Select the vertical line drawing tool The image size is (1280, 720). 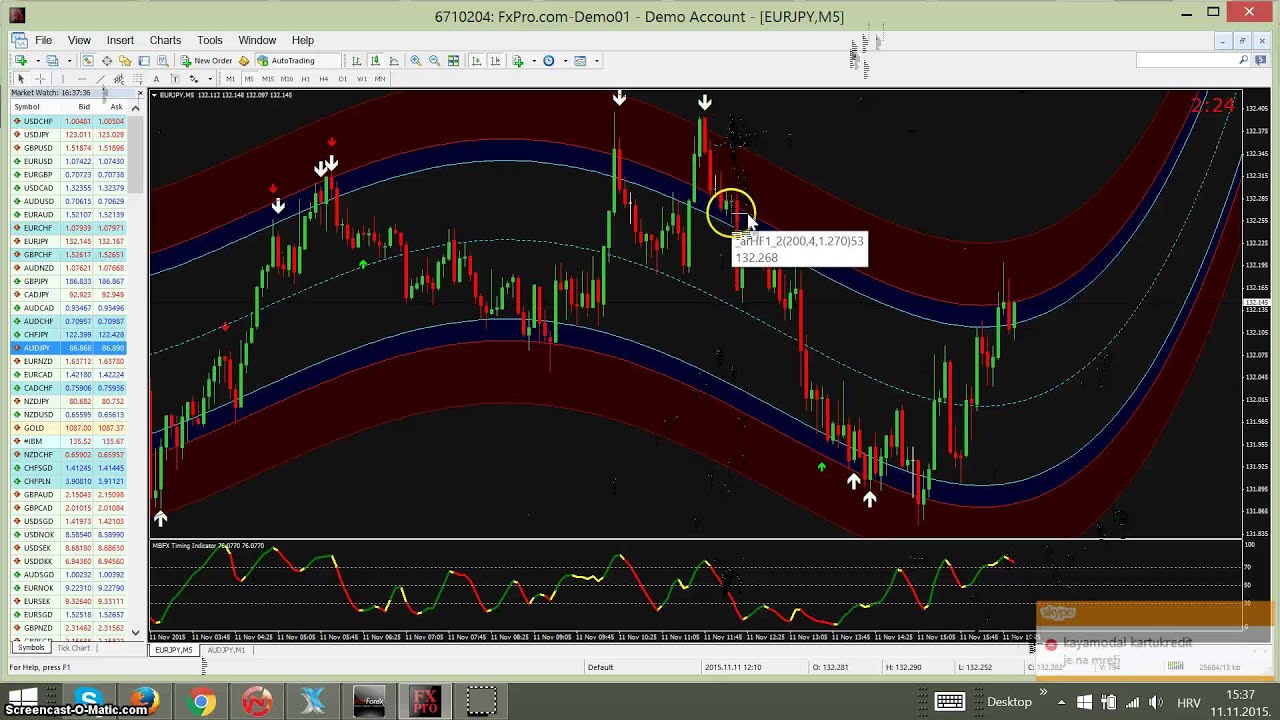click(x=62, y=79)
